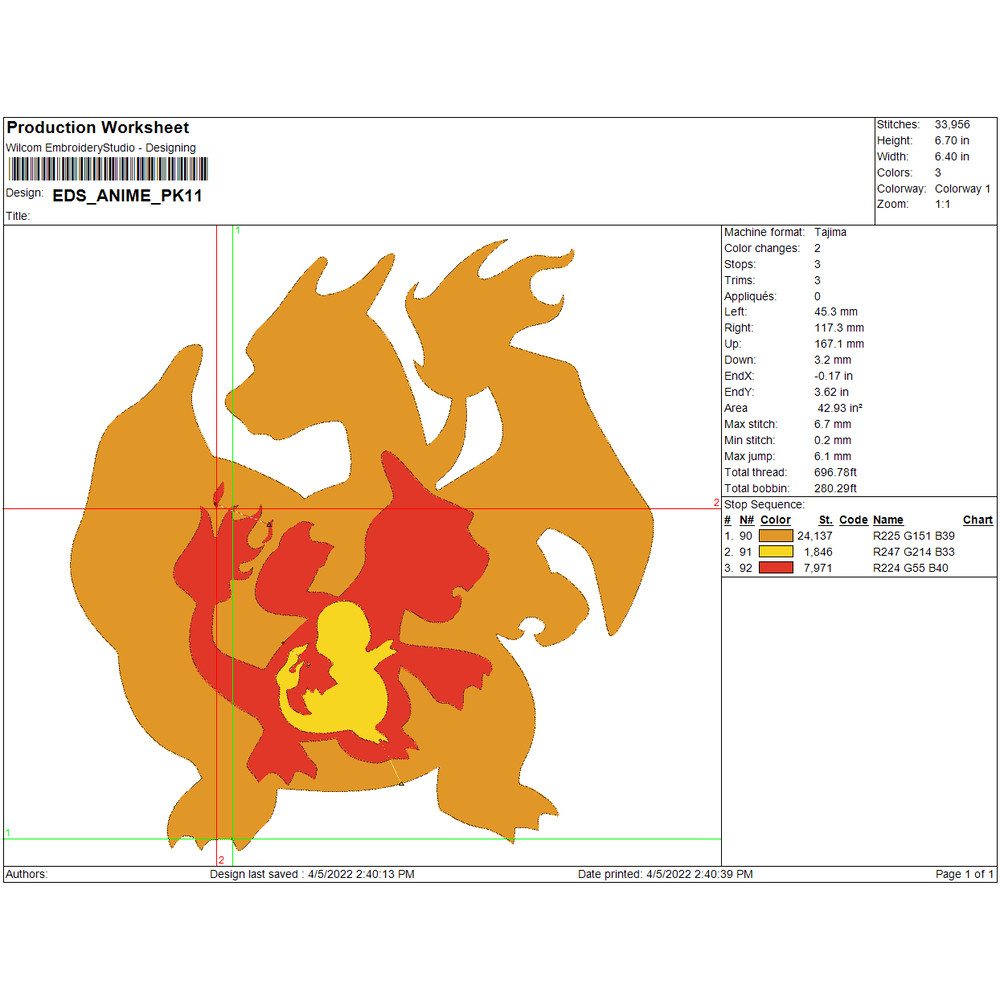Viewport: 1000px width, 1000px height.
Task: Click the red marker labeled 2 at right edge
Action: (x=716, y=503)
